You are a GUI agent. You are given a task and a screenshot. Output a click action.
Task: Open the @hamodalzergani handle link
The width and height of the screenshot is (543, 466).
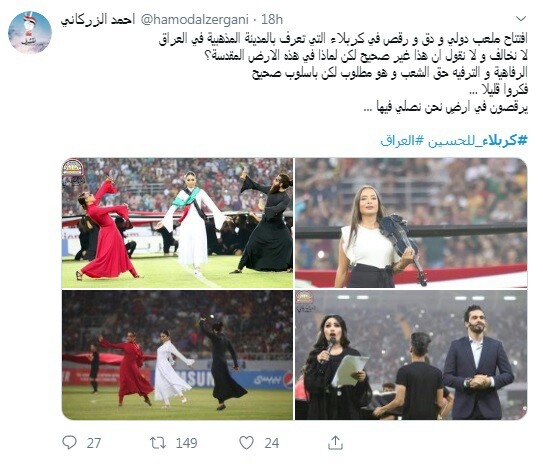coord(194,20)
